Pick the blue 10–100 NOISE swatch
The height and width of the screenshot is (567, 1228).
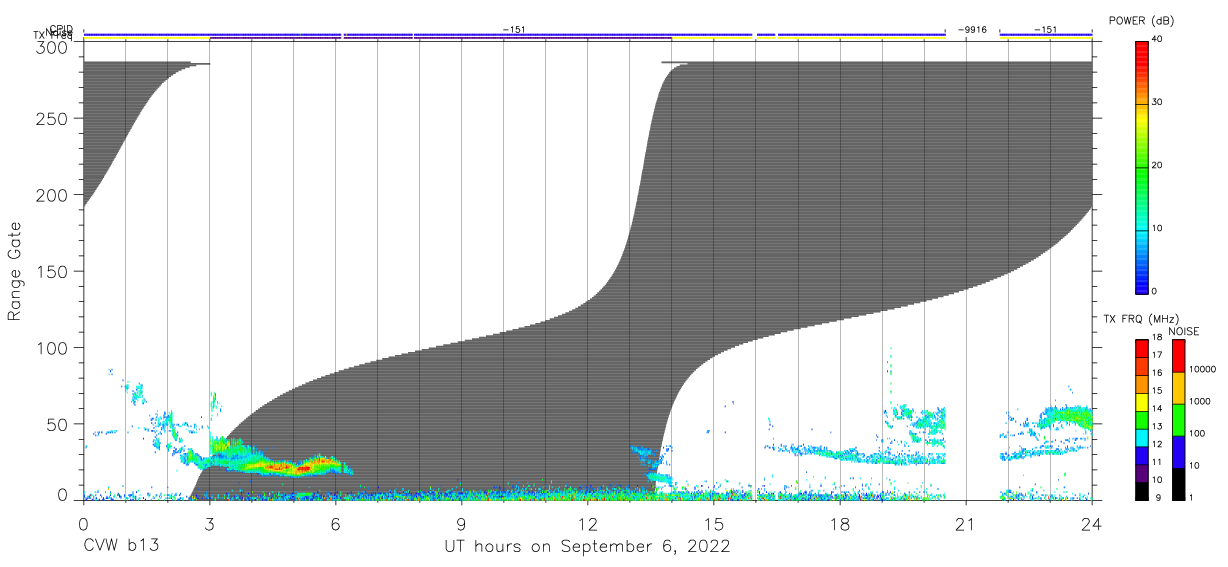click(1178, 452)
